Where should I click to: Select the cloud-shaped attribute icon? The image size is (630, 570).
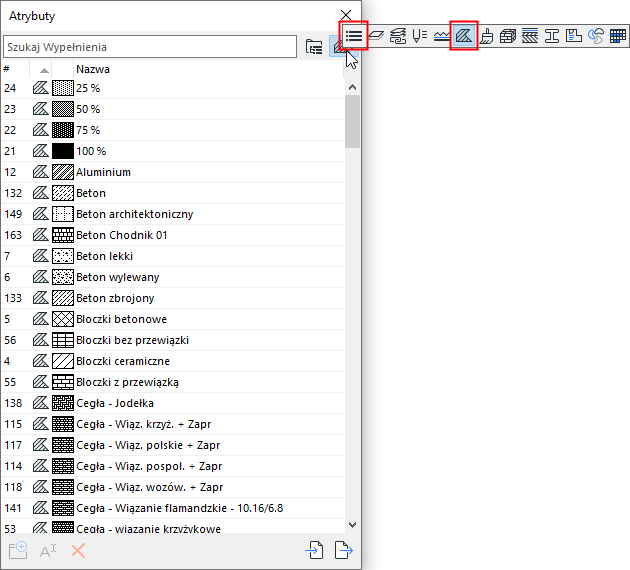(x=595, y=36)
